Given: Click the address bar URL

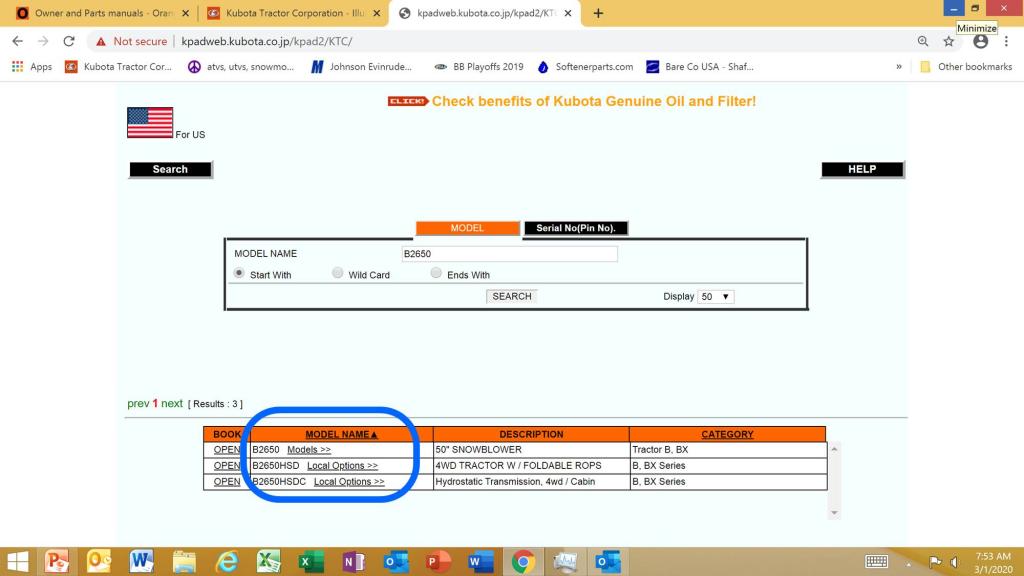Looking at the screenshot, I should click(x=266, y=41).
